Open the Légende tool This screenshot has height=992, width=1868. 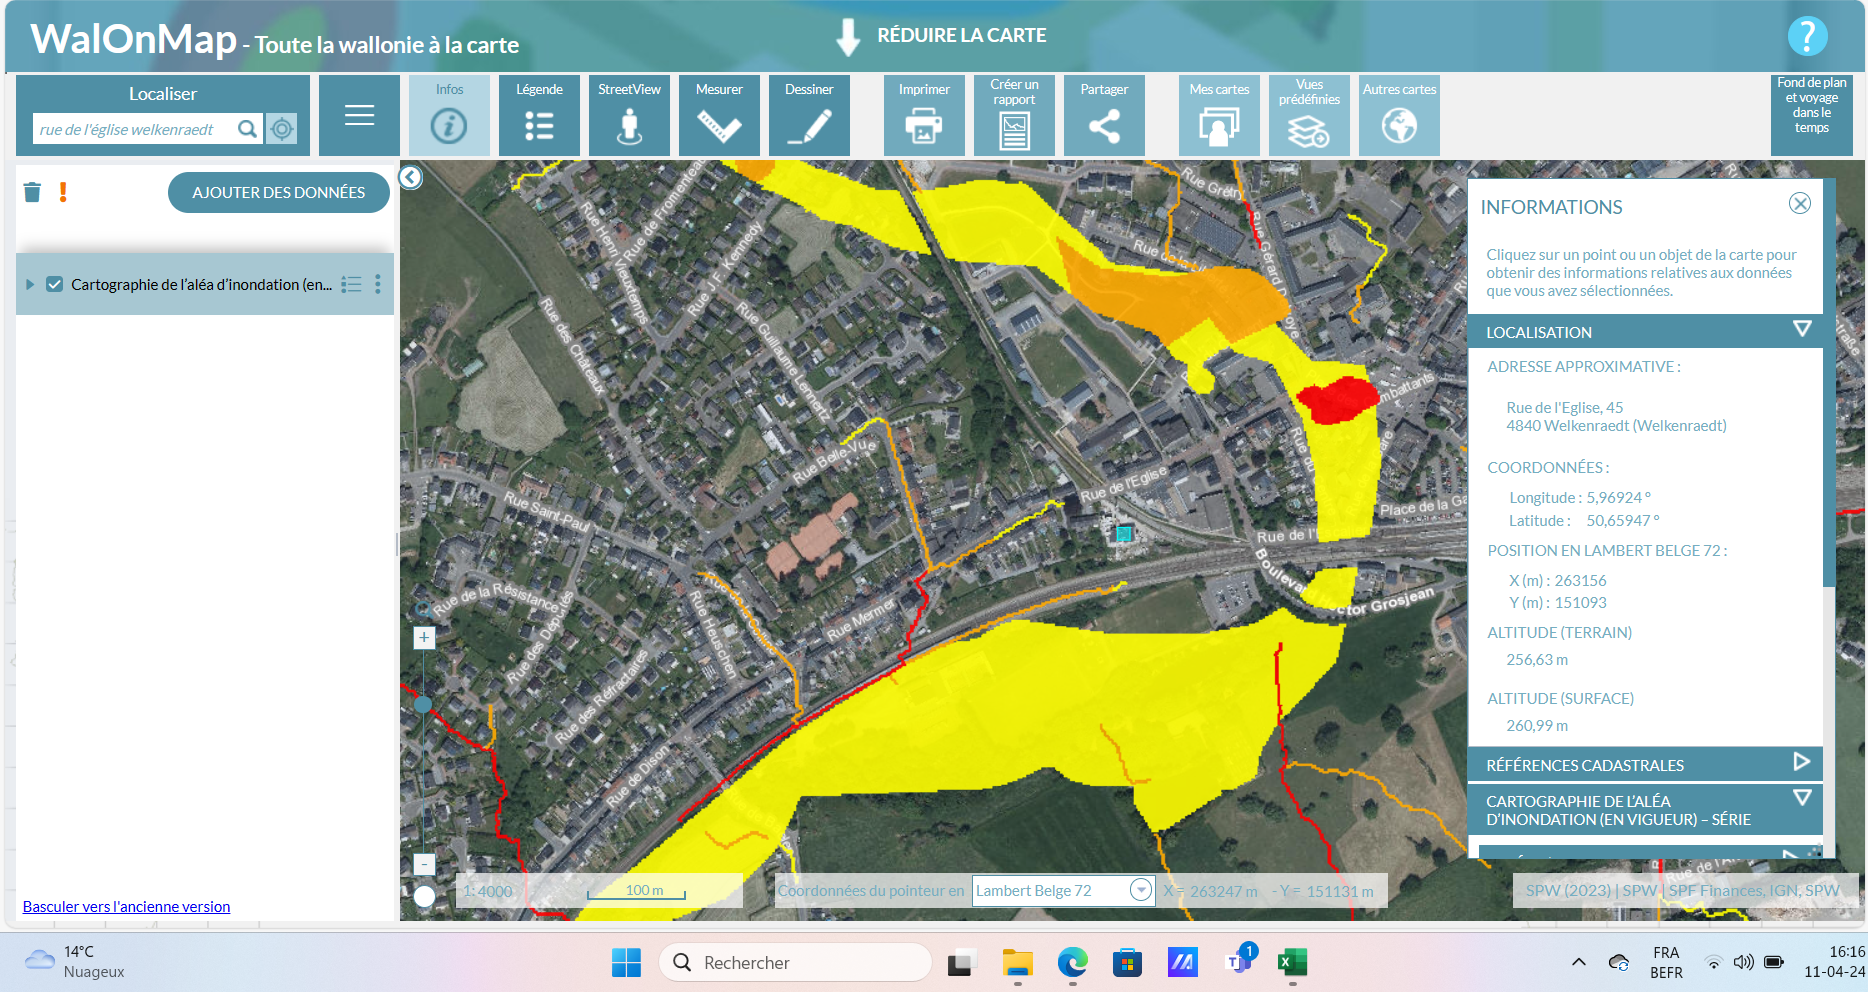point(539,115)
